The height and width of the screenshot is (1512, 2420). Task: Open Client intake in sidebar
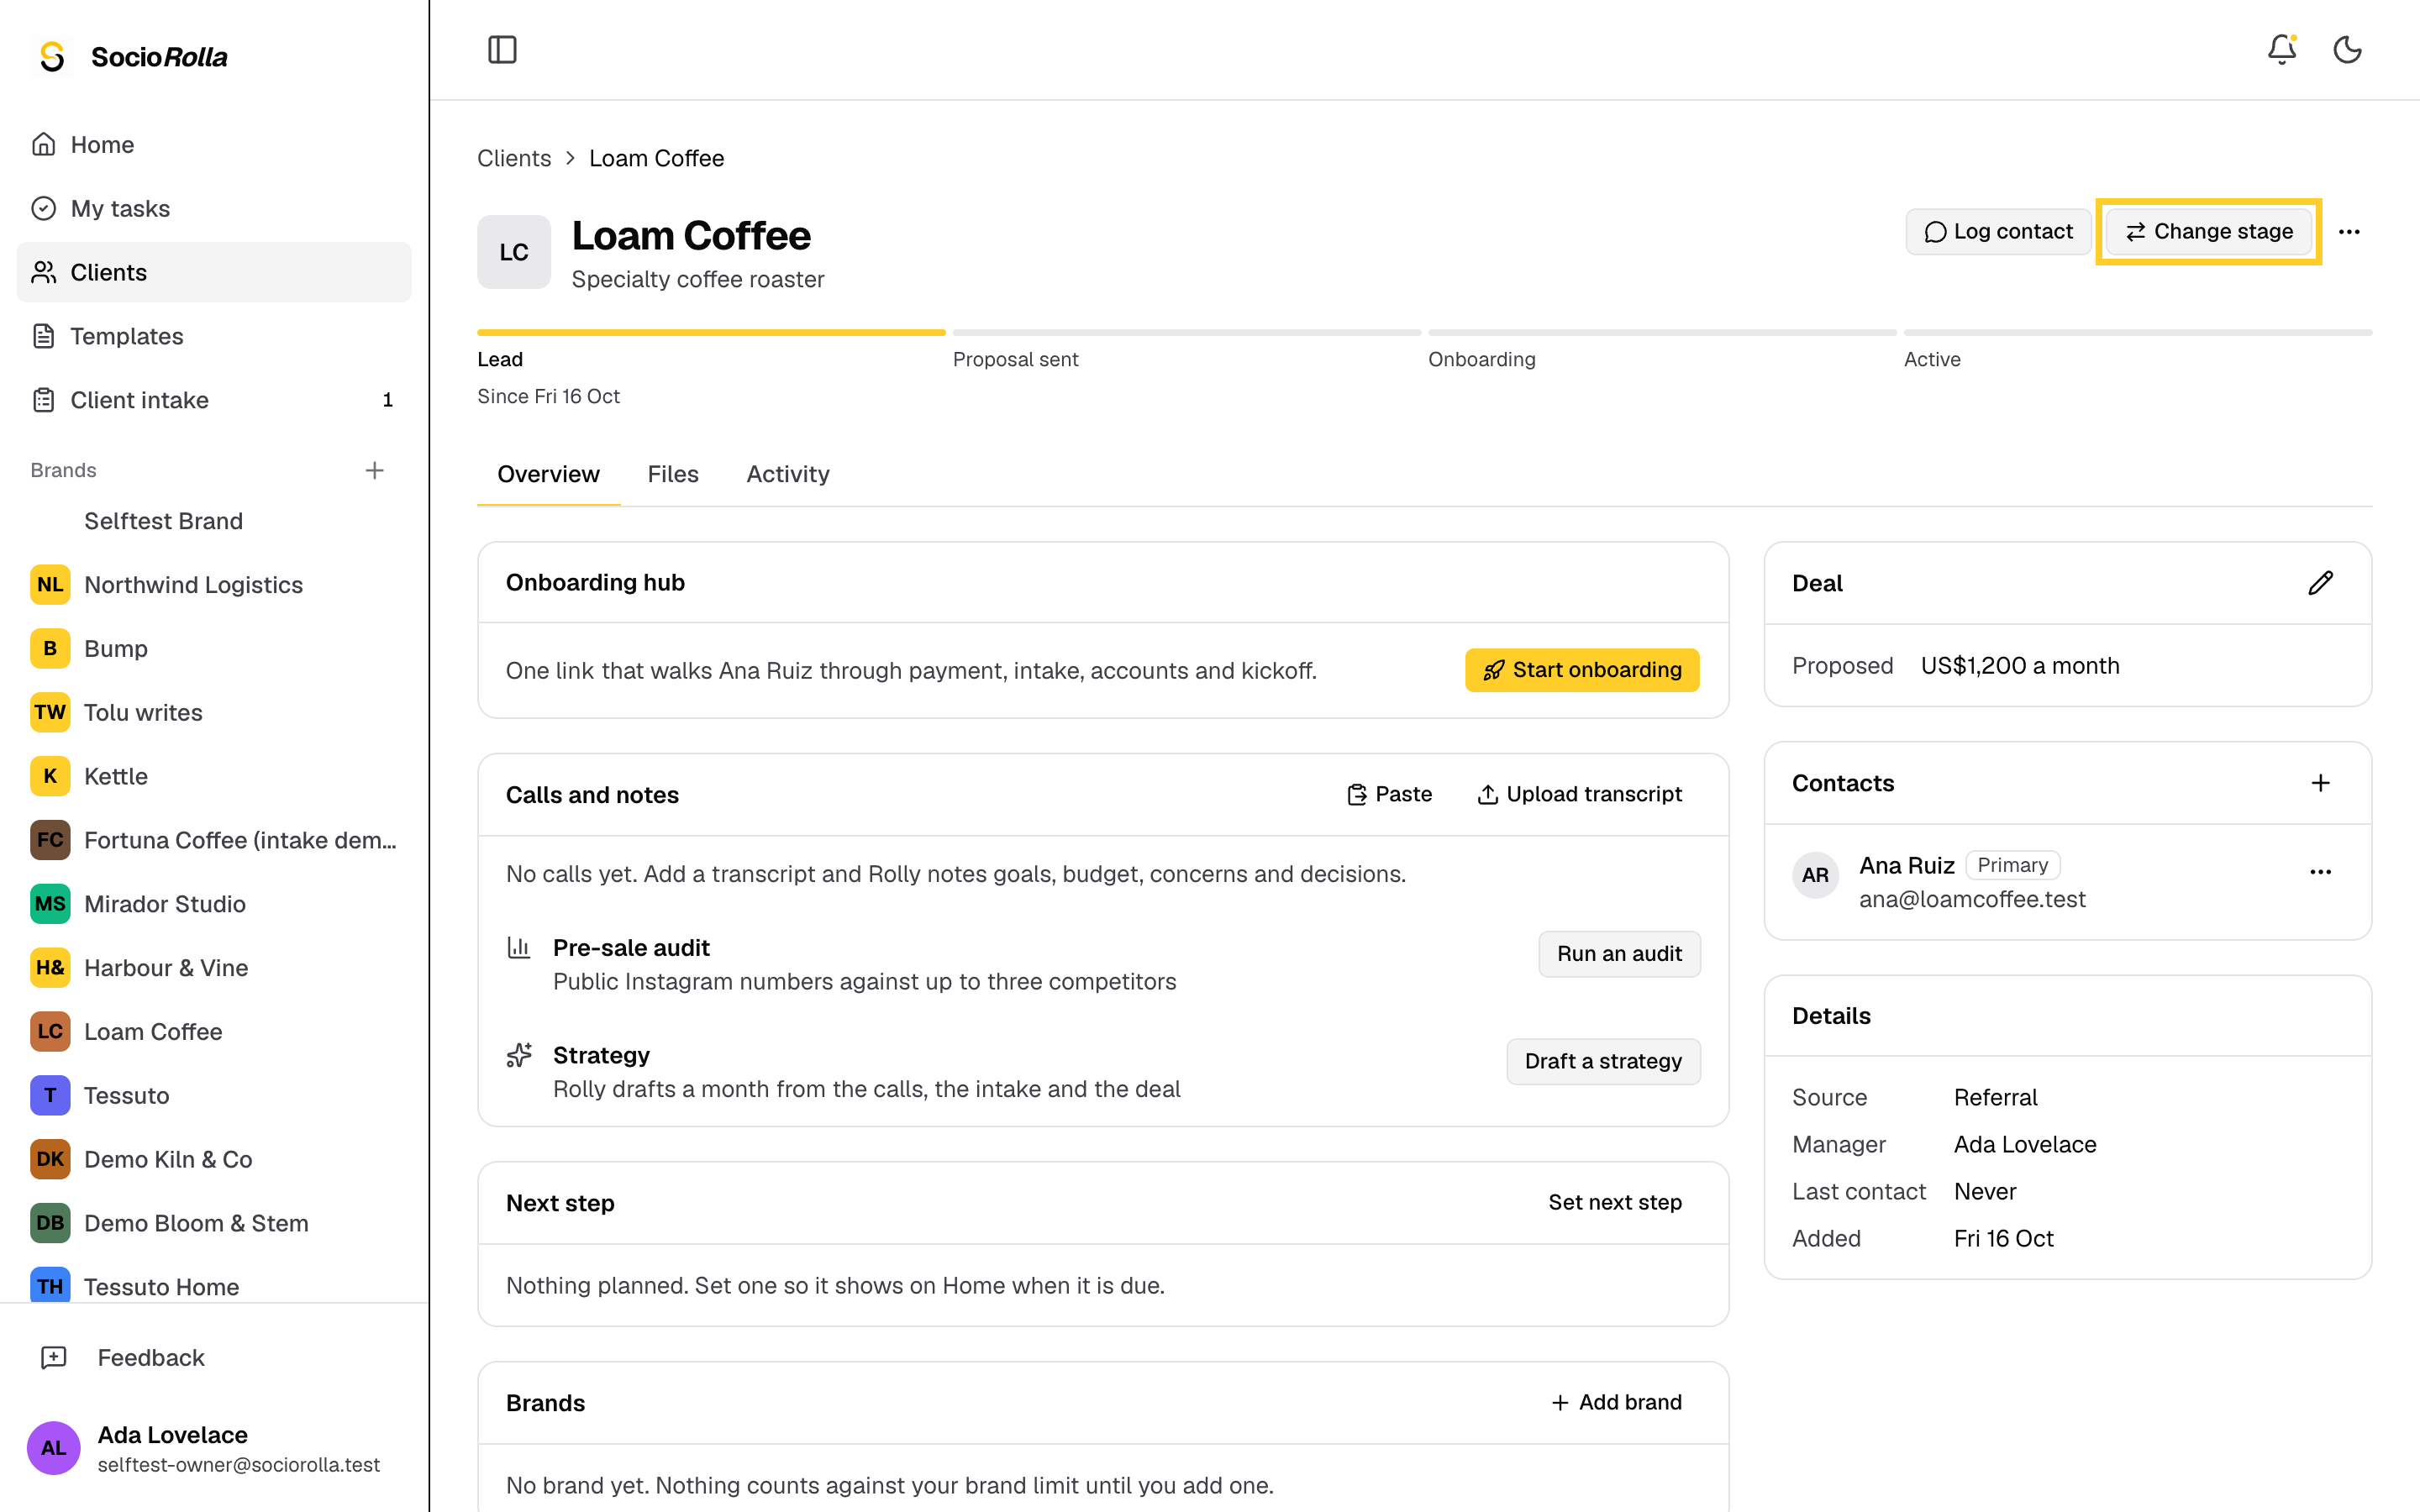point(214,400)
